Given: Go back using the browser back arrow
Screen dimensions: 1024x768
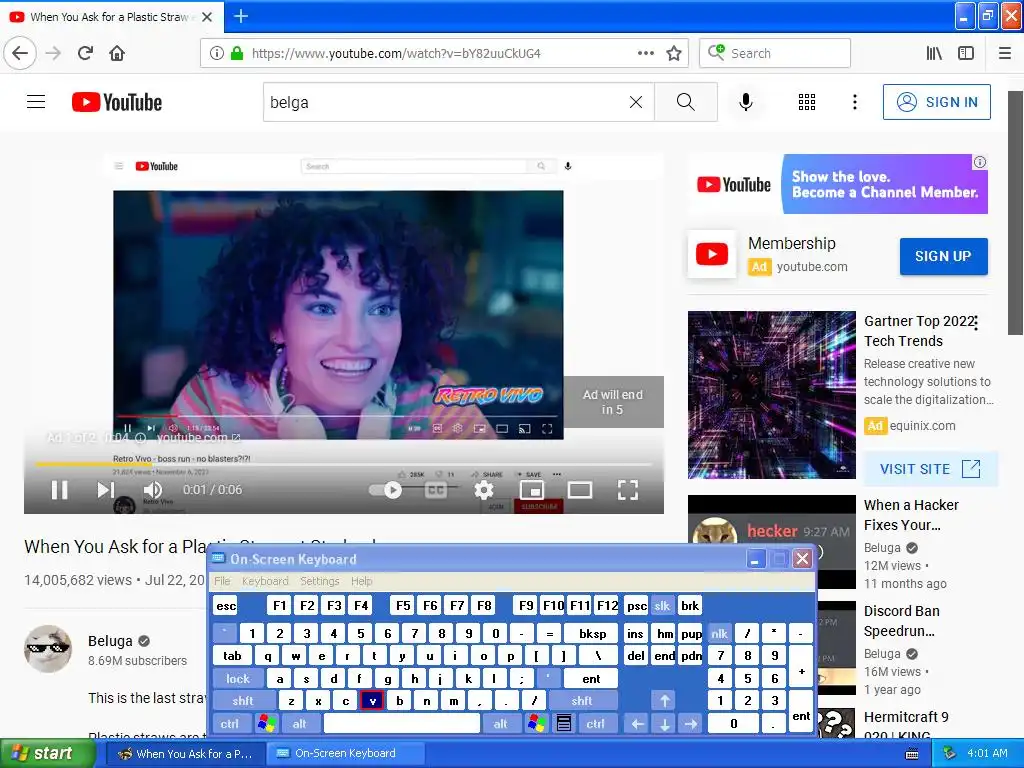Looking at the screenshot, I should (20, 53).
